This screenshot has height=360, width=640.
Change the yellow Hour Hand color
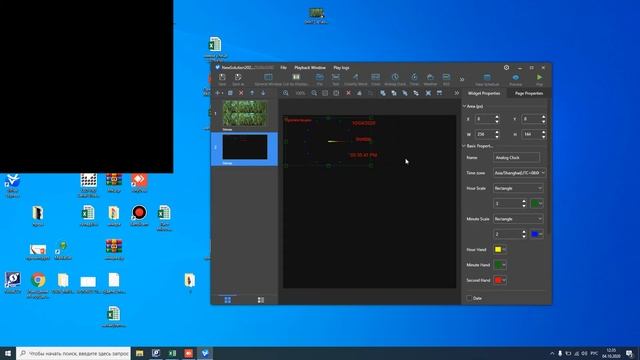(500, 249)
